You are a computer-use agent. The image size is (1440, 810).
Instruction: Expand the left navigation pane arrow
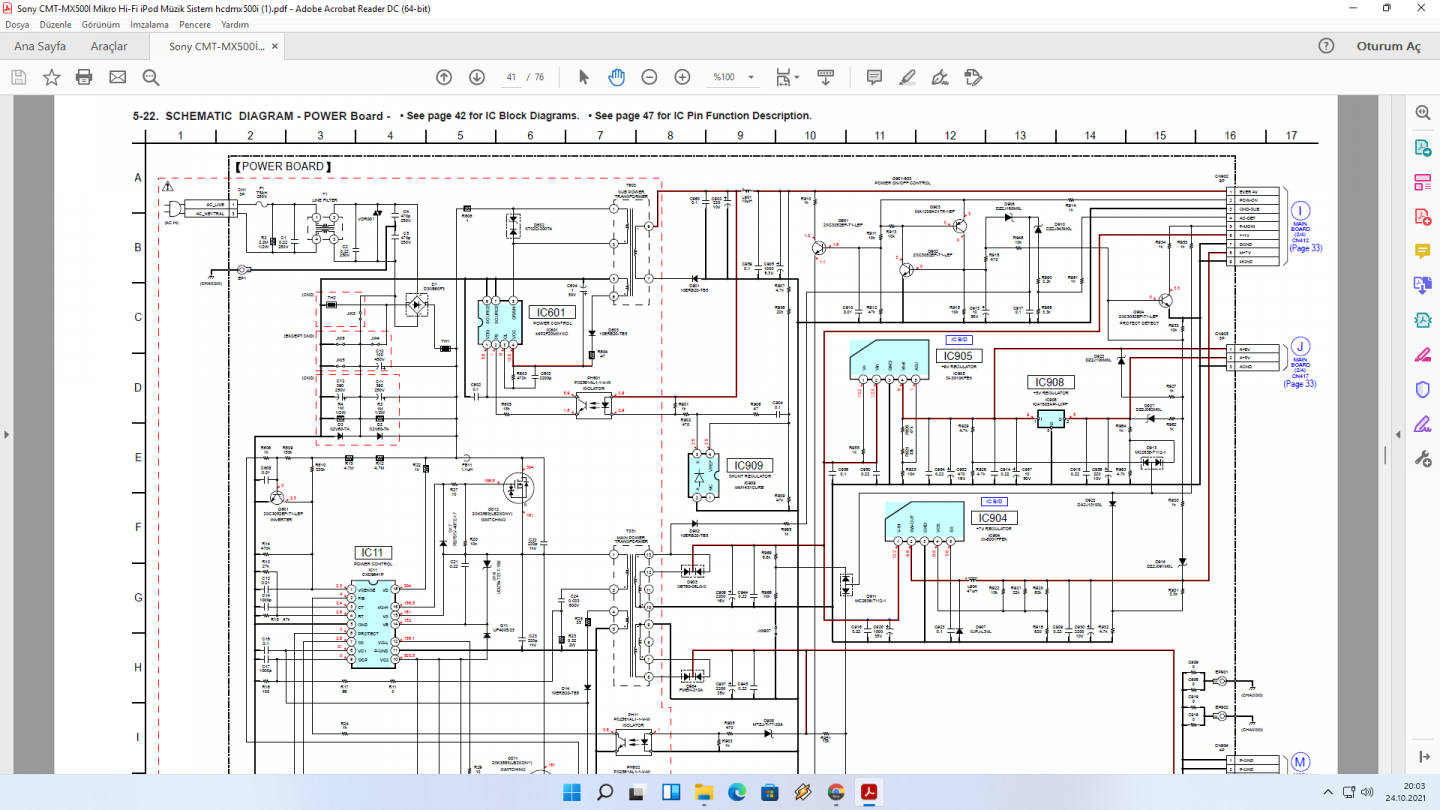pos(6,434)
